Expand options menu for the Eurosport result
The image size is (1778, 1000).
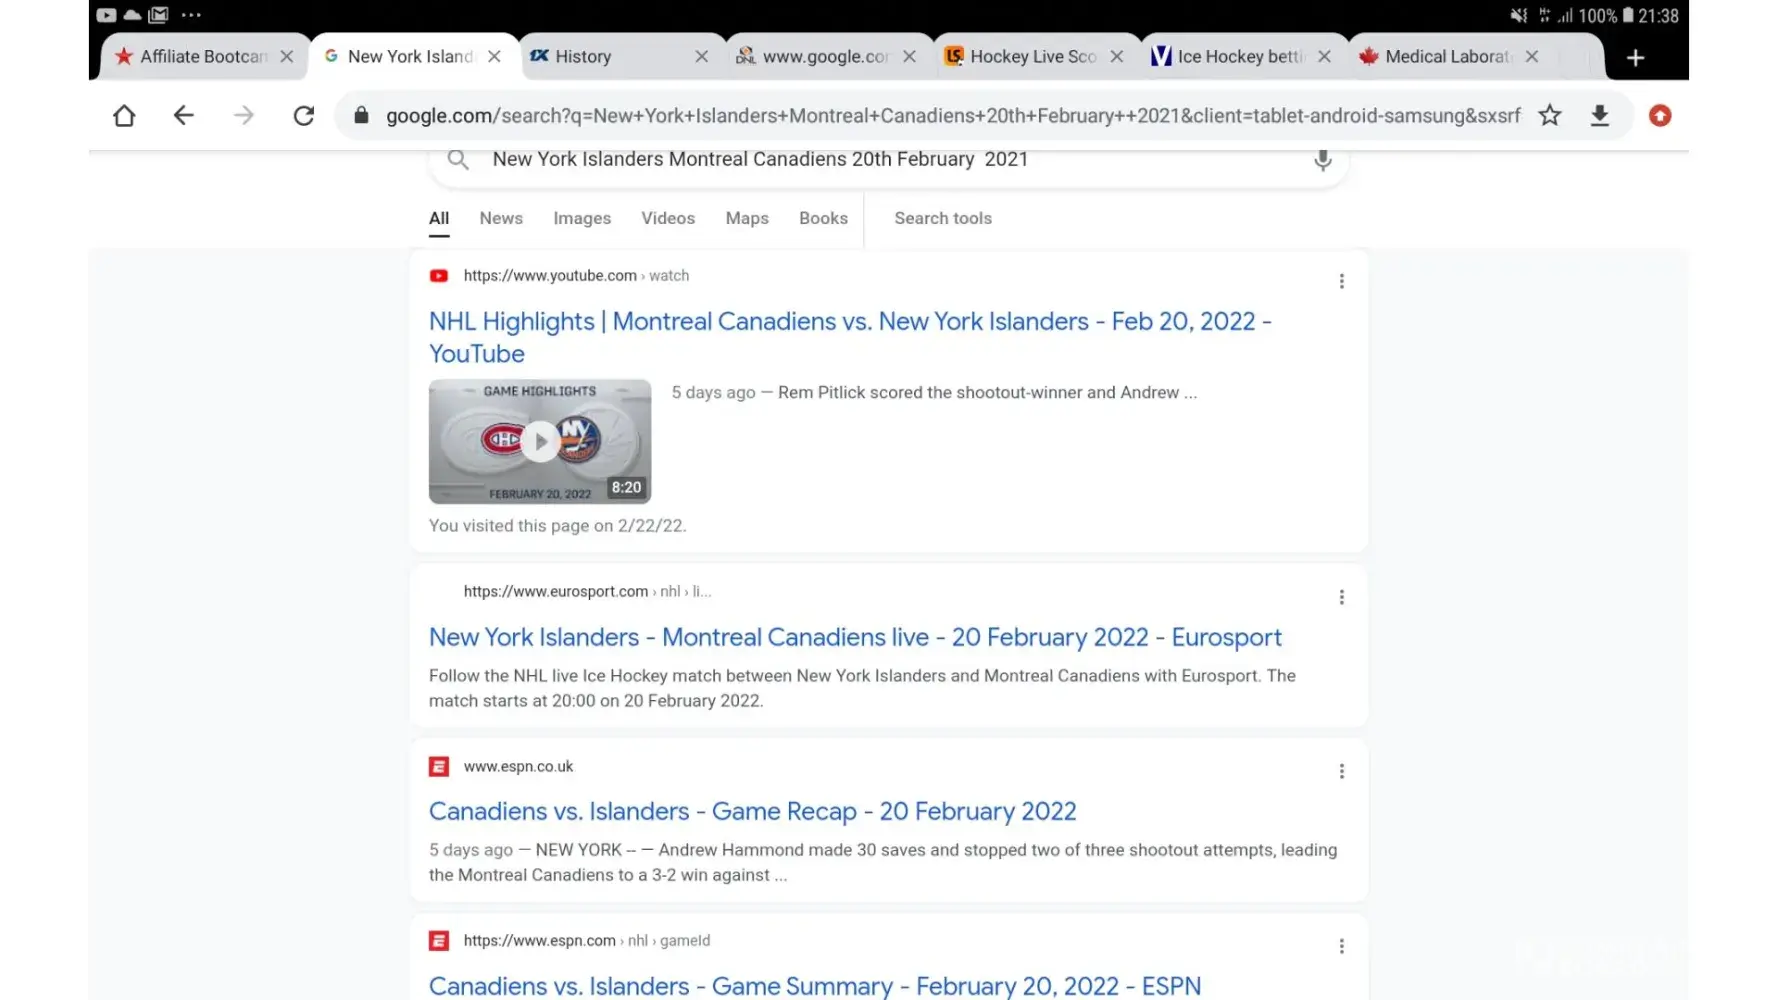point(1341,598)
